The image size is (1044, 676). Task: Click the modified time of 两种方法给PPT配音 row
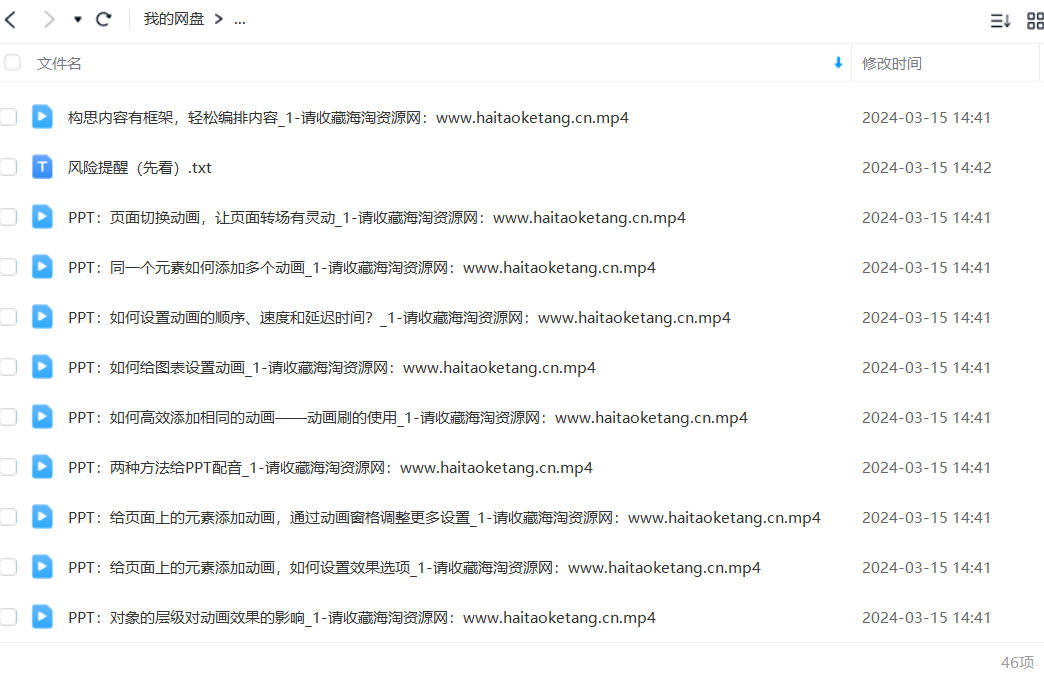(x=927, y=468)
